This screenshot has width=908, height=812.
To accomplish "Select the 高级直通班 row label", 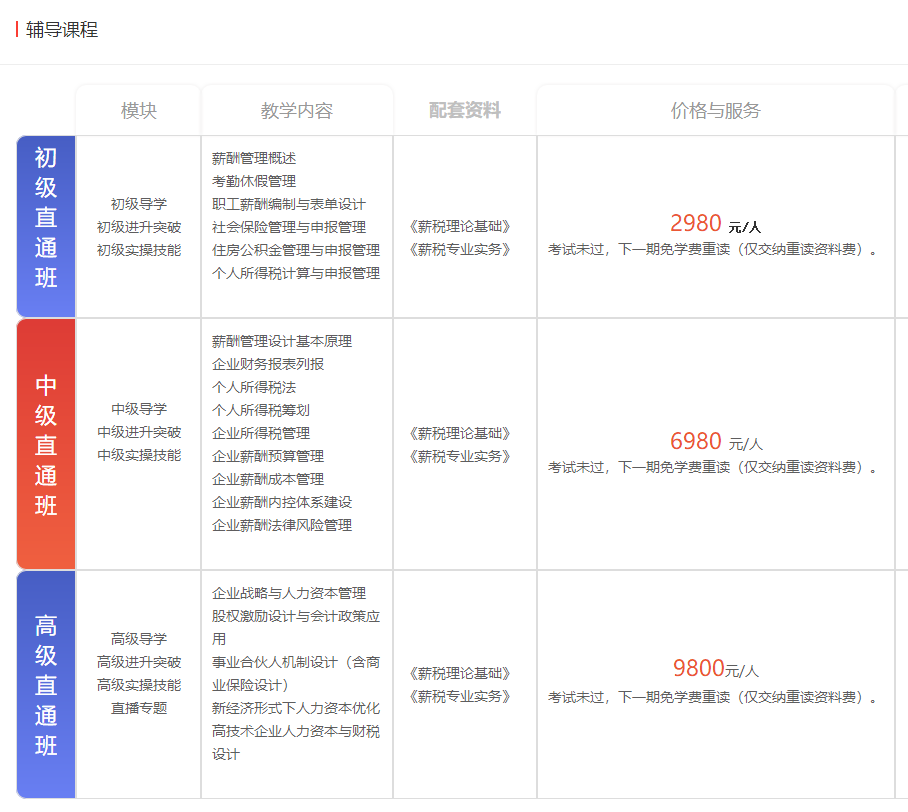I will (46, 685).
